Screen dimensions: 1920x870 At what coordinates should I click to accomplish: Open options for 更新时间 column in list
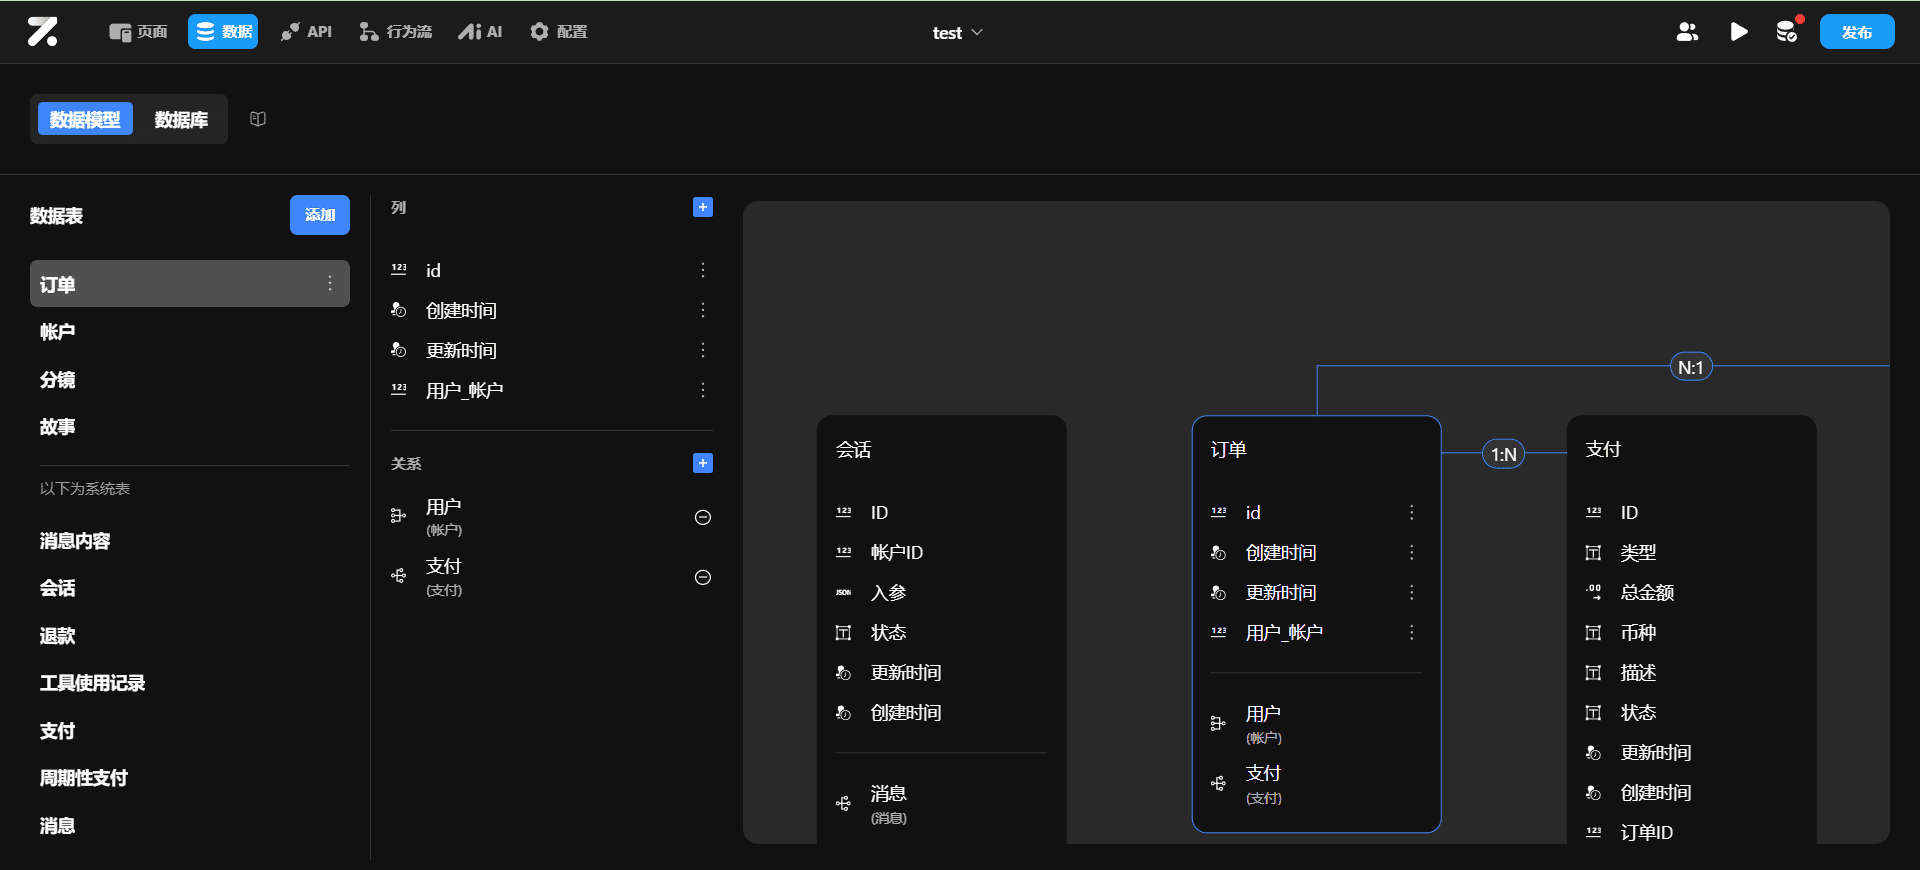(x=703, y=350)
